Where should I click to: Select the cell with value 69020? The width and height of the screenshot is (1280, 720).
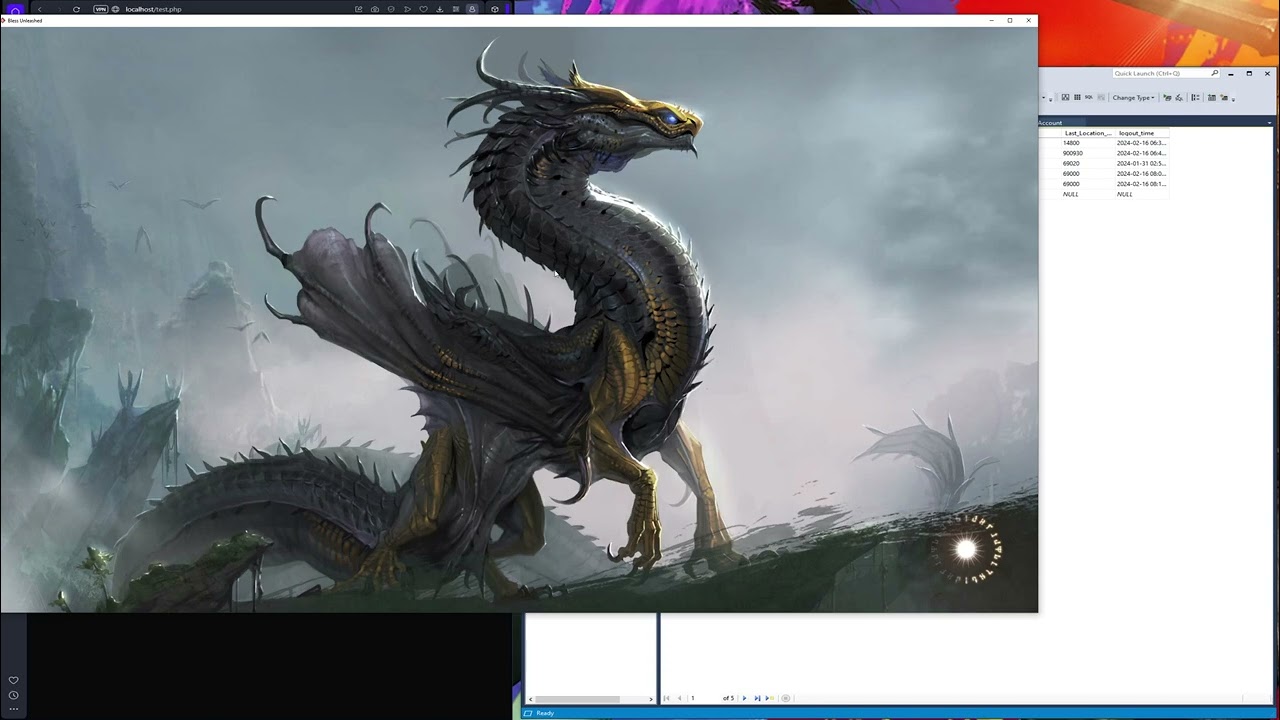tap(1088, 164)
